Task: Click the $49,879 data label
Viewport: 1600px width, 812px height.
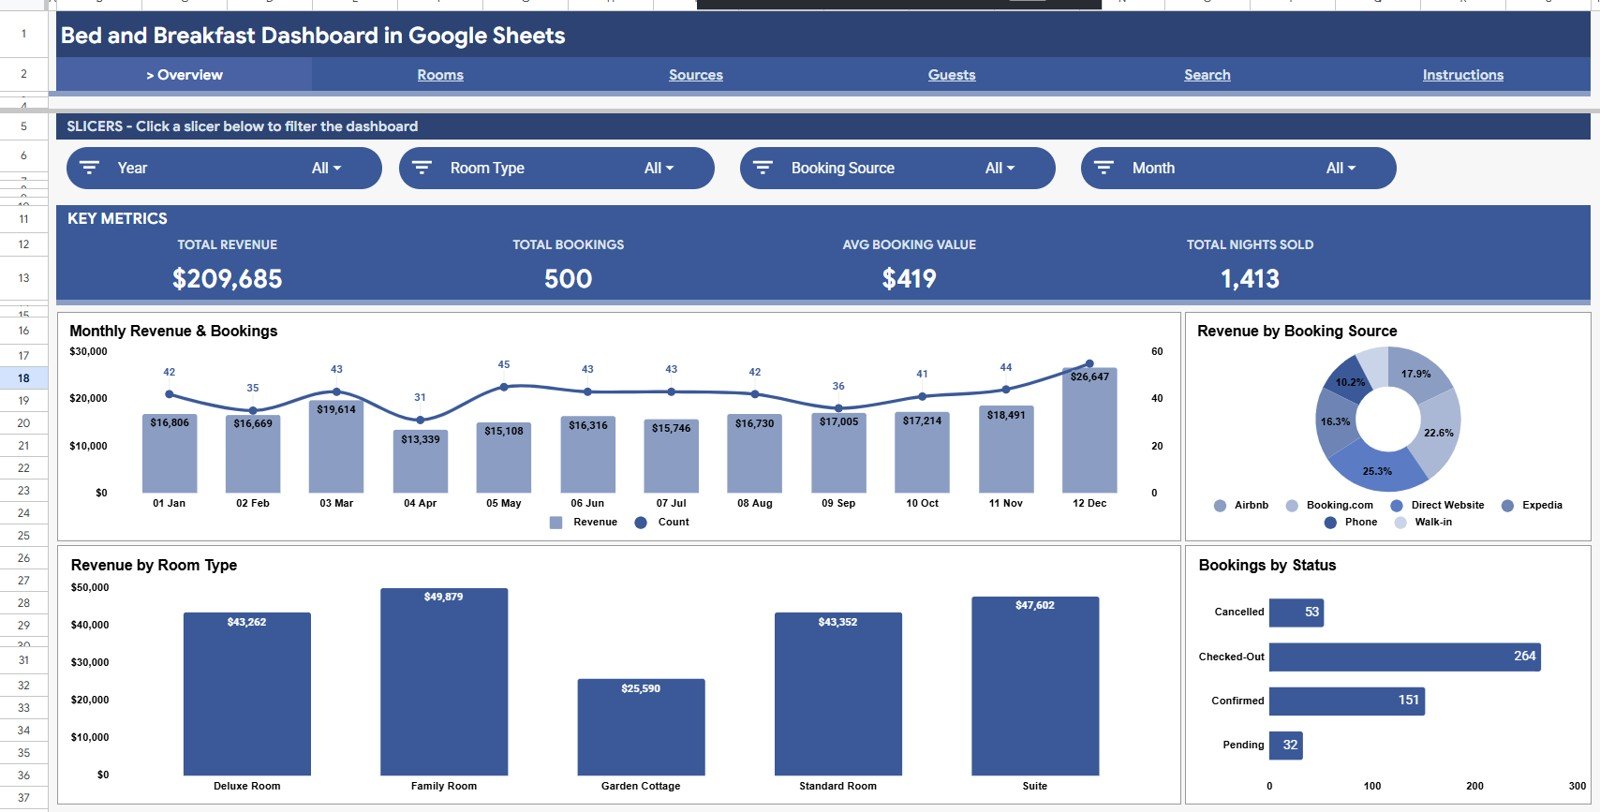Action: pyautogui.click(x=444, y=597)
